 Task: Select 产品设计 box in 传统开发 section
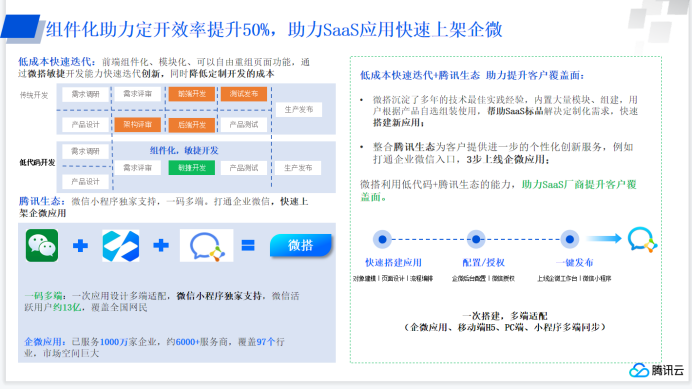click(x=86, y=125)
